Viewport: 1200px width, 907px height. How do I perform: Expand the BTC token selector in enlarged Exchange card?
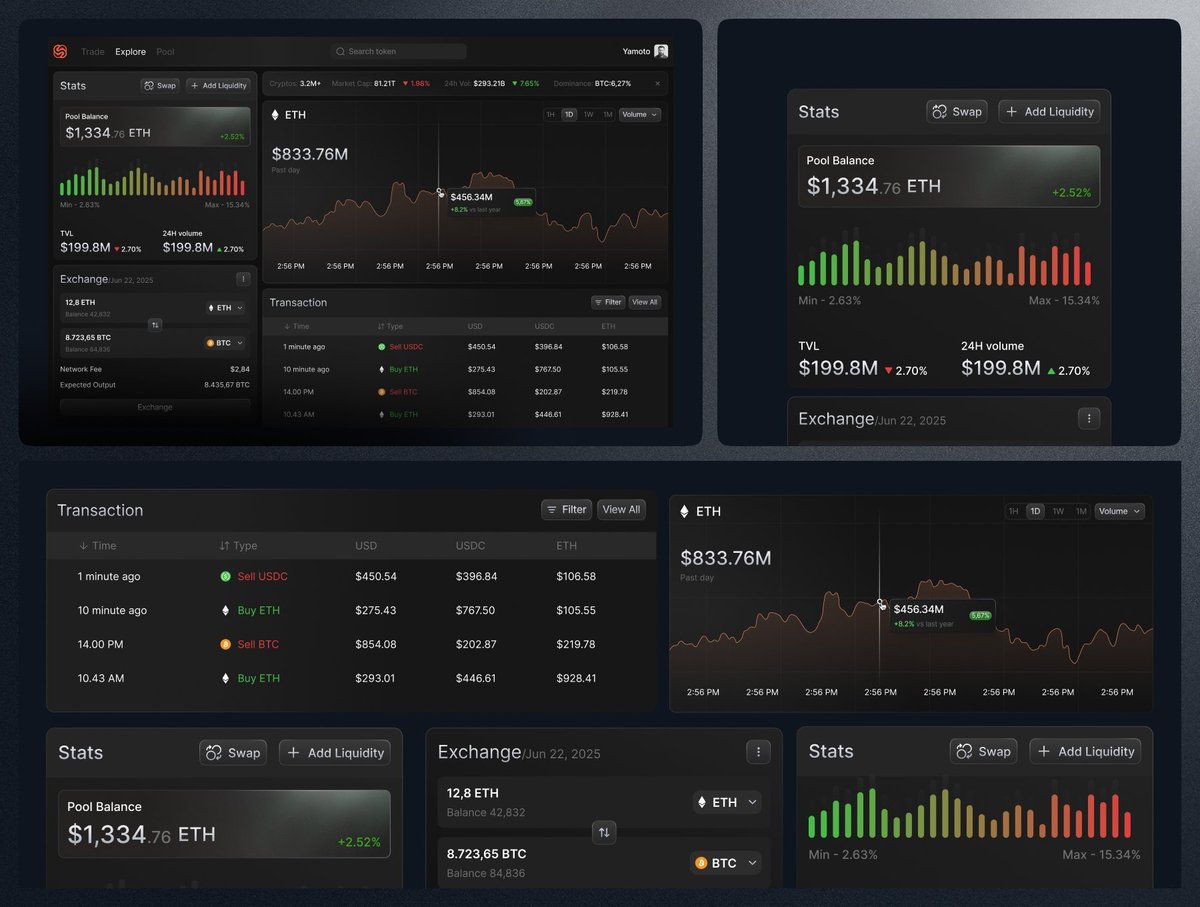[726, 863]
